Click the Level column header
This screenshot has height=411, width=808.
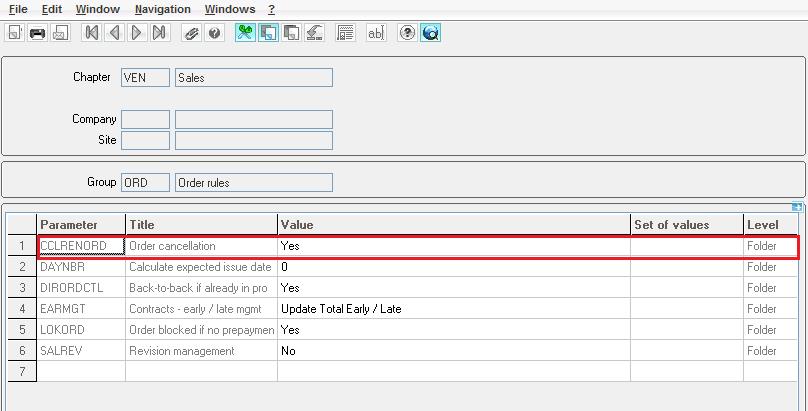(x=771, y=225)
